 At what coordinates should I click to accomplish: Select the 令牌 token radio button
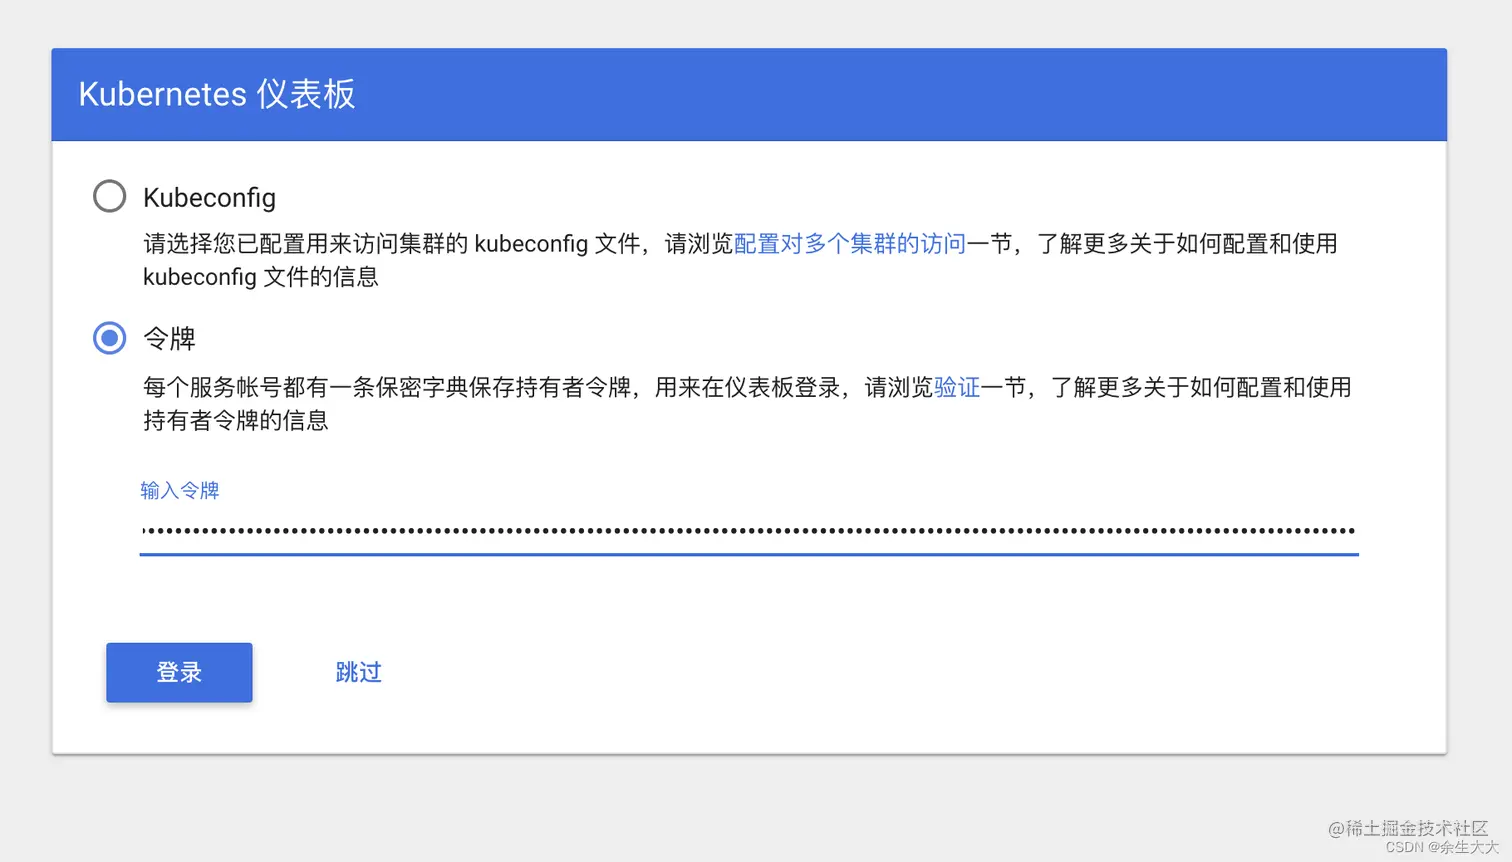[x=110, y=338]
